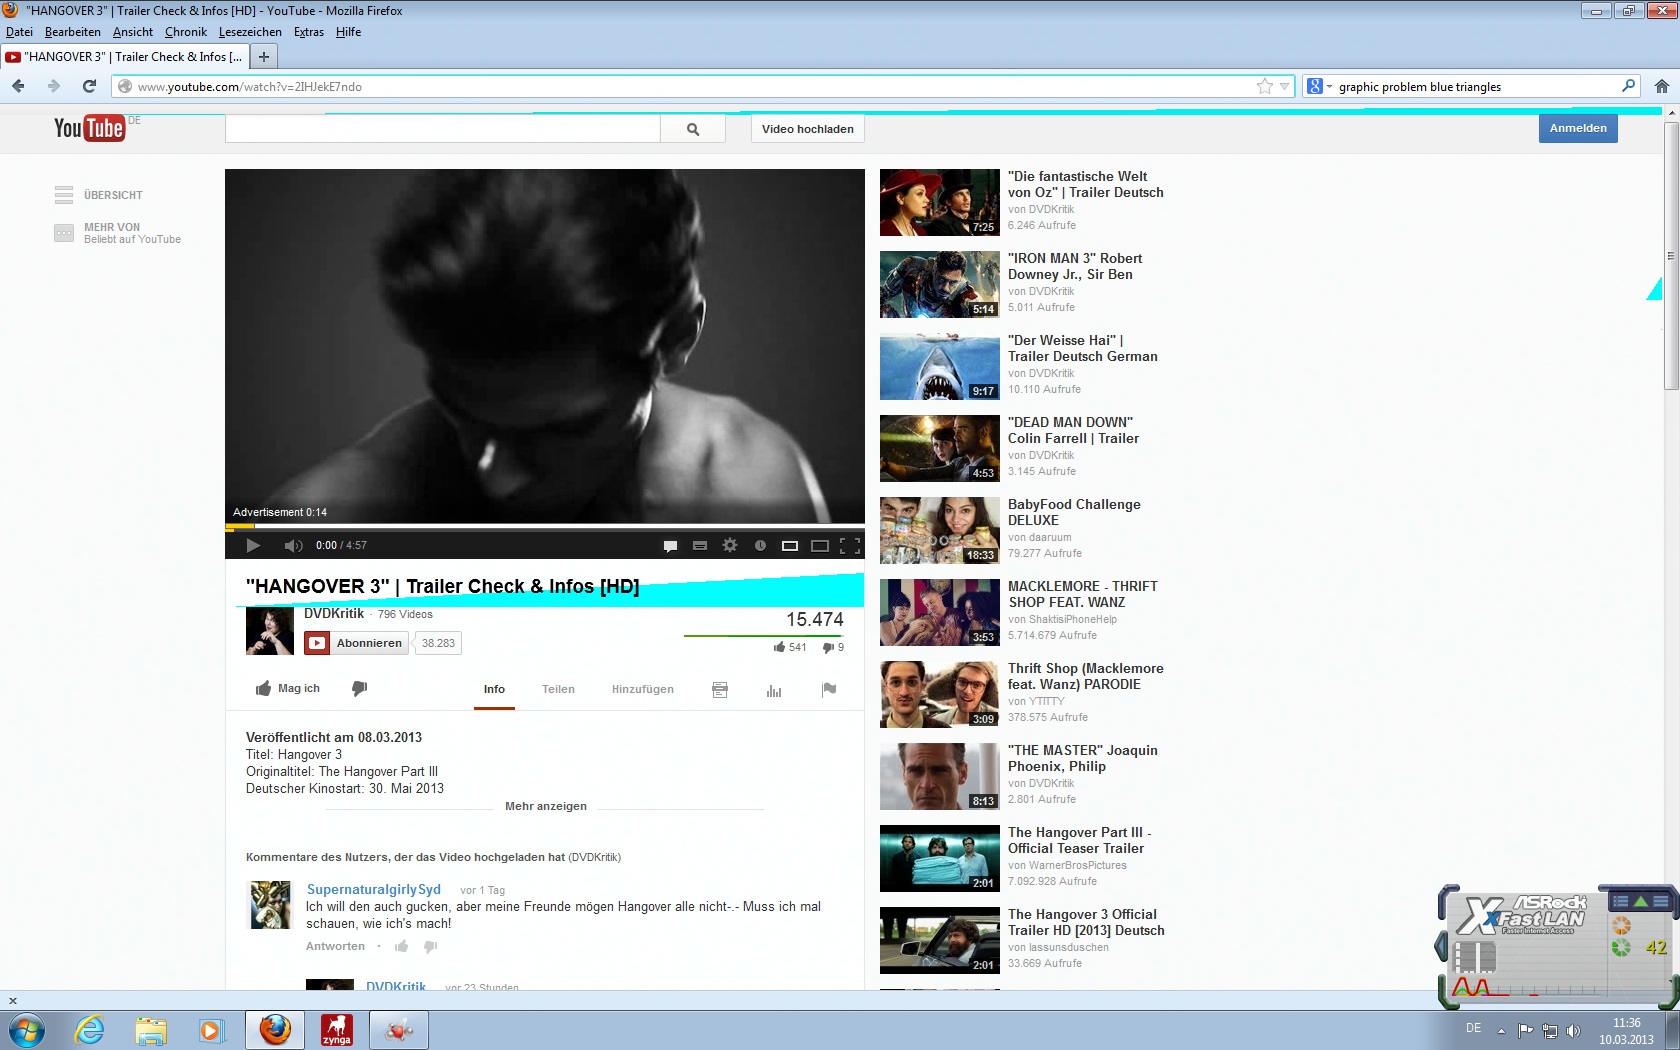
Task: Report the video with the flag icon
Action: coord(829,689)
